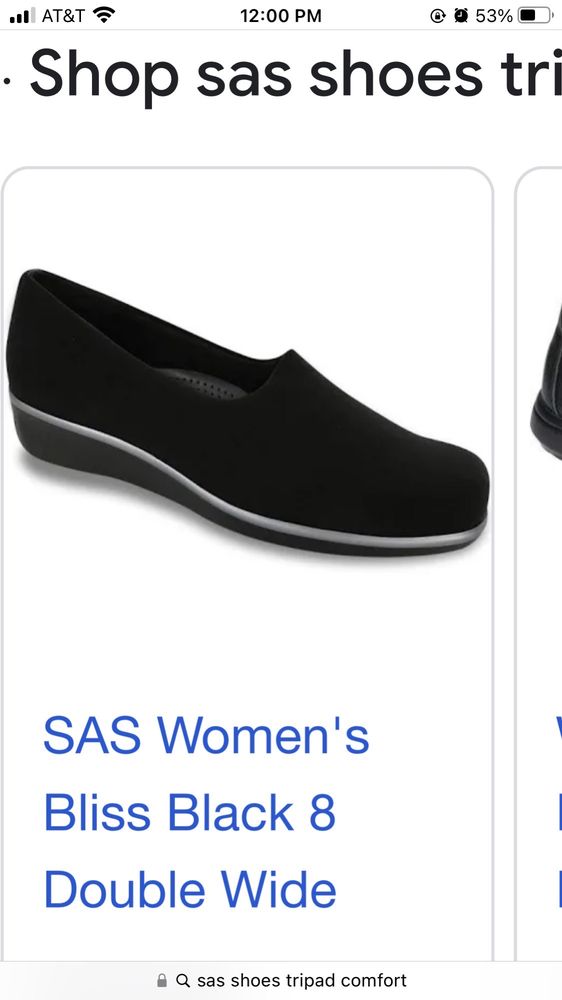Image resolution: width=562 pixels, height=1000 pixels.
Task: Tap the magnifier search icon in address bar
Action: (x=182, y=980)
